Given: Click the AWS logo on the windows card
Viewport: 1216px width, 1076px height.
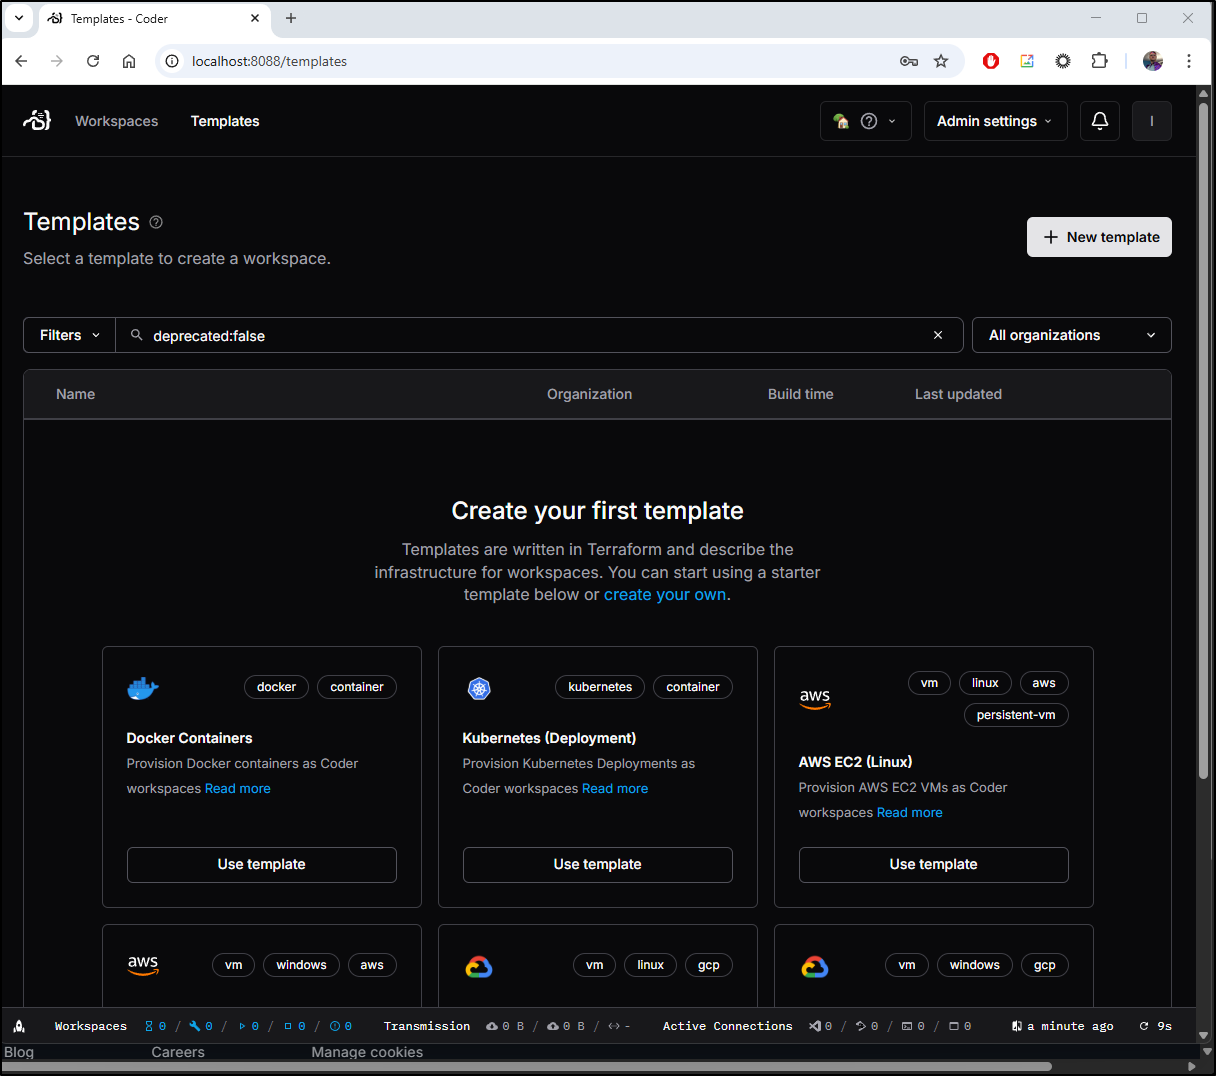Looking at the screenshot, I should [143, 965].
